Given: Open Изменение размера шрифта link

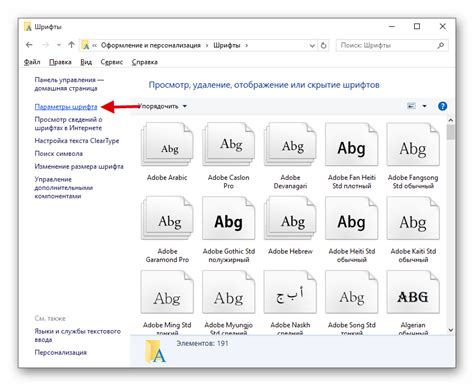Looking at the screenshot, I should click(x=79, y=166).
